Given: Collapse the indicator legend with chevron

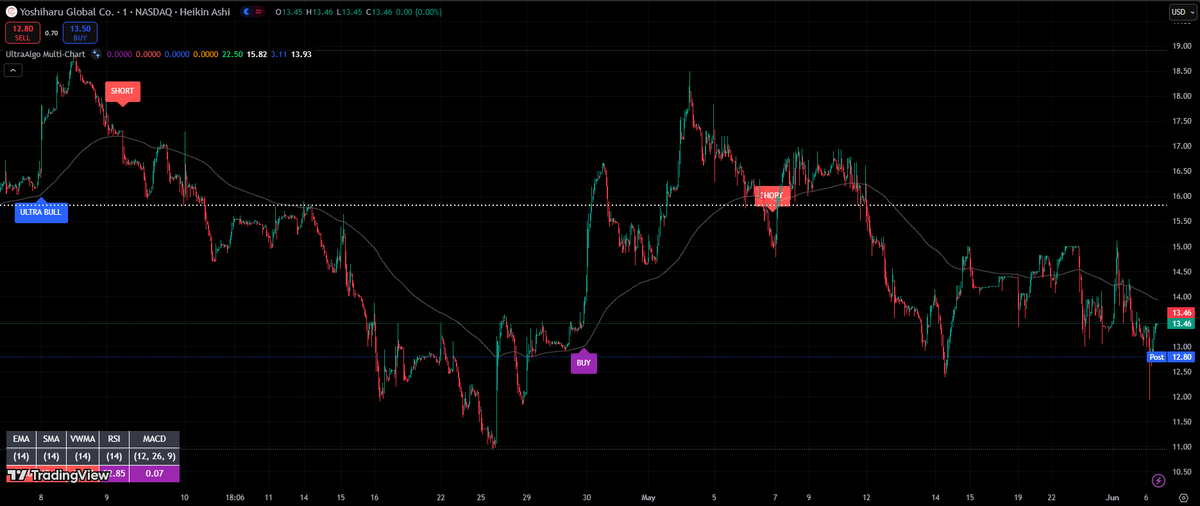Looking at the screenshot, I should pos(13,70).
